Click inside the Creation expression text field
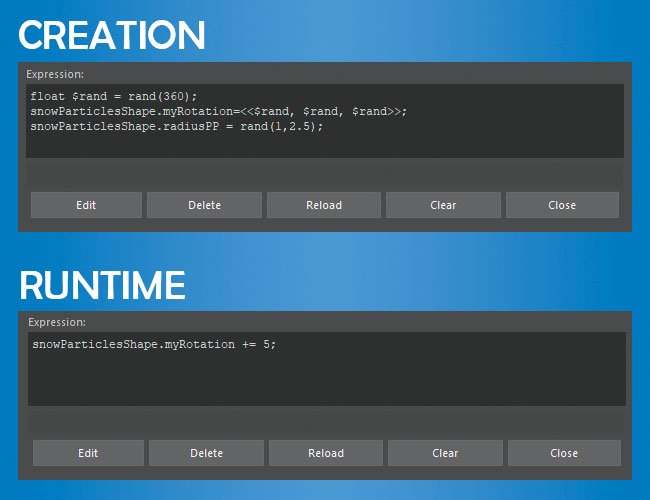This screenshot has width=650, height=500. click(325, 121)
